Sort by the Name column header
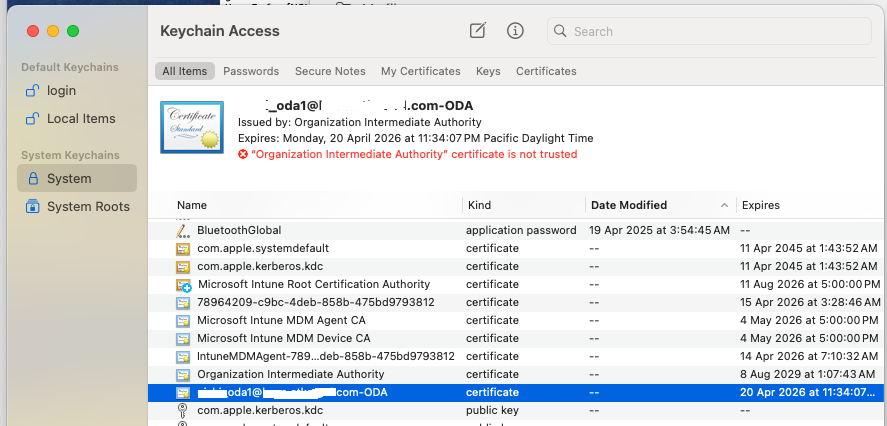 [x=192, y=205]
